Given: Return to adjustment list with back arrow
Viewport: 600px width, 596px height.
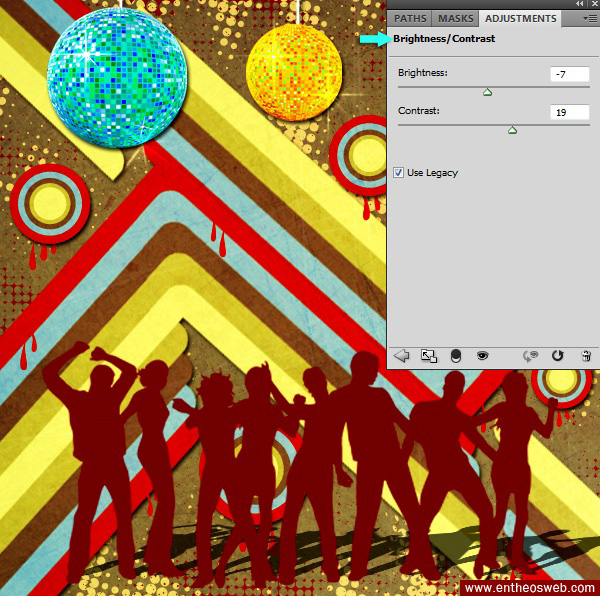Looking at the screenshot, I should click(x=401, y=356).
